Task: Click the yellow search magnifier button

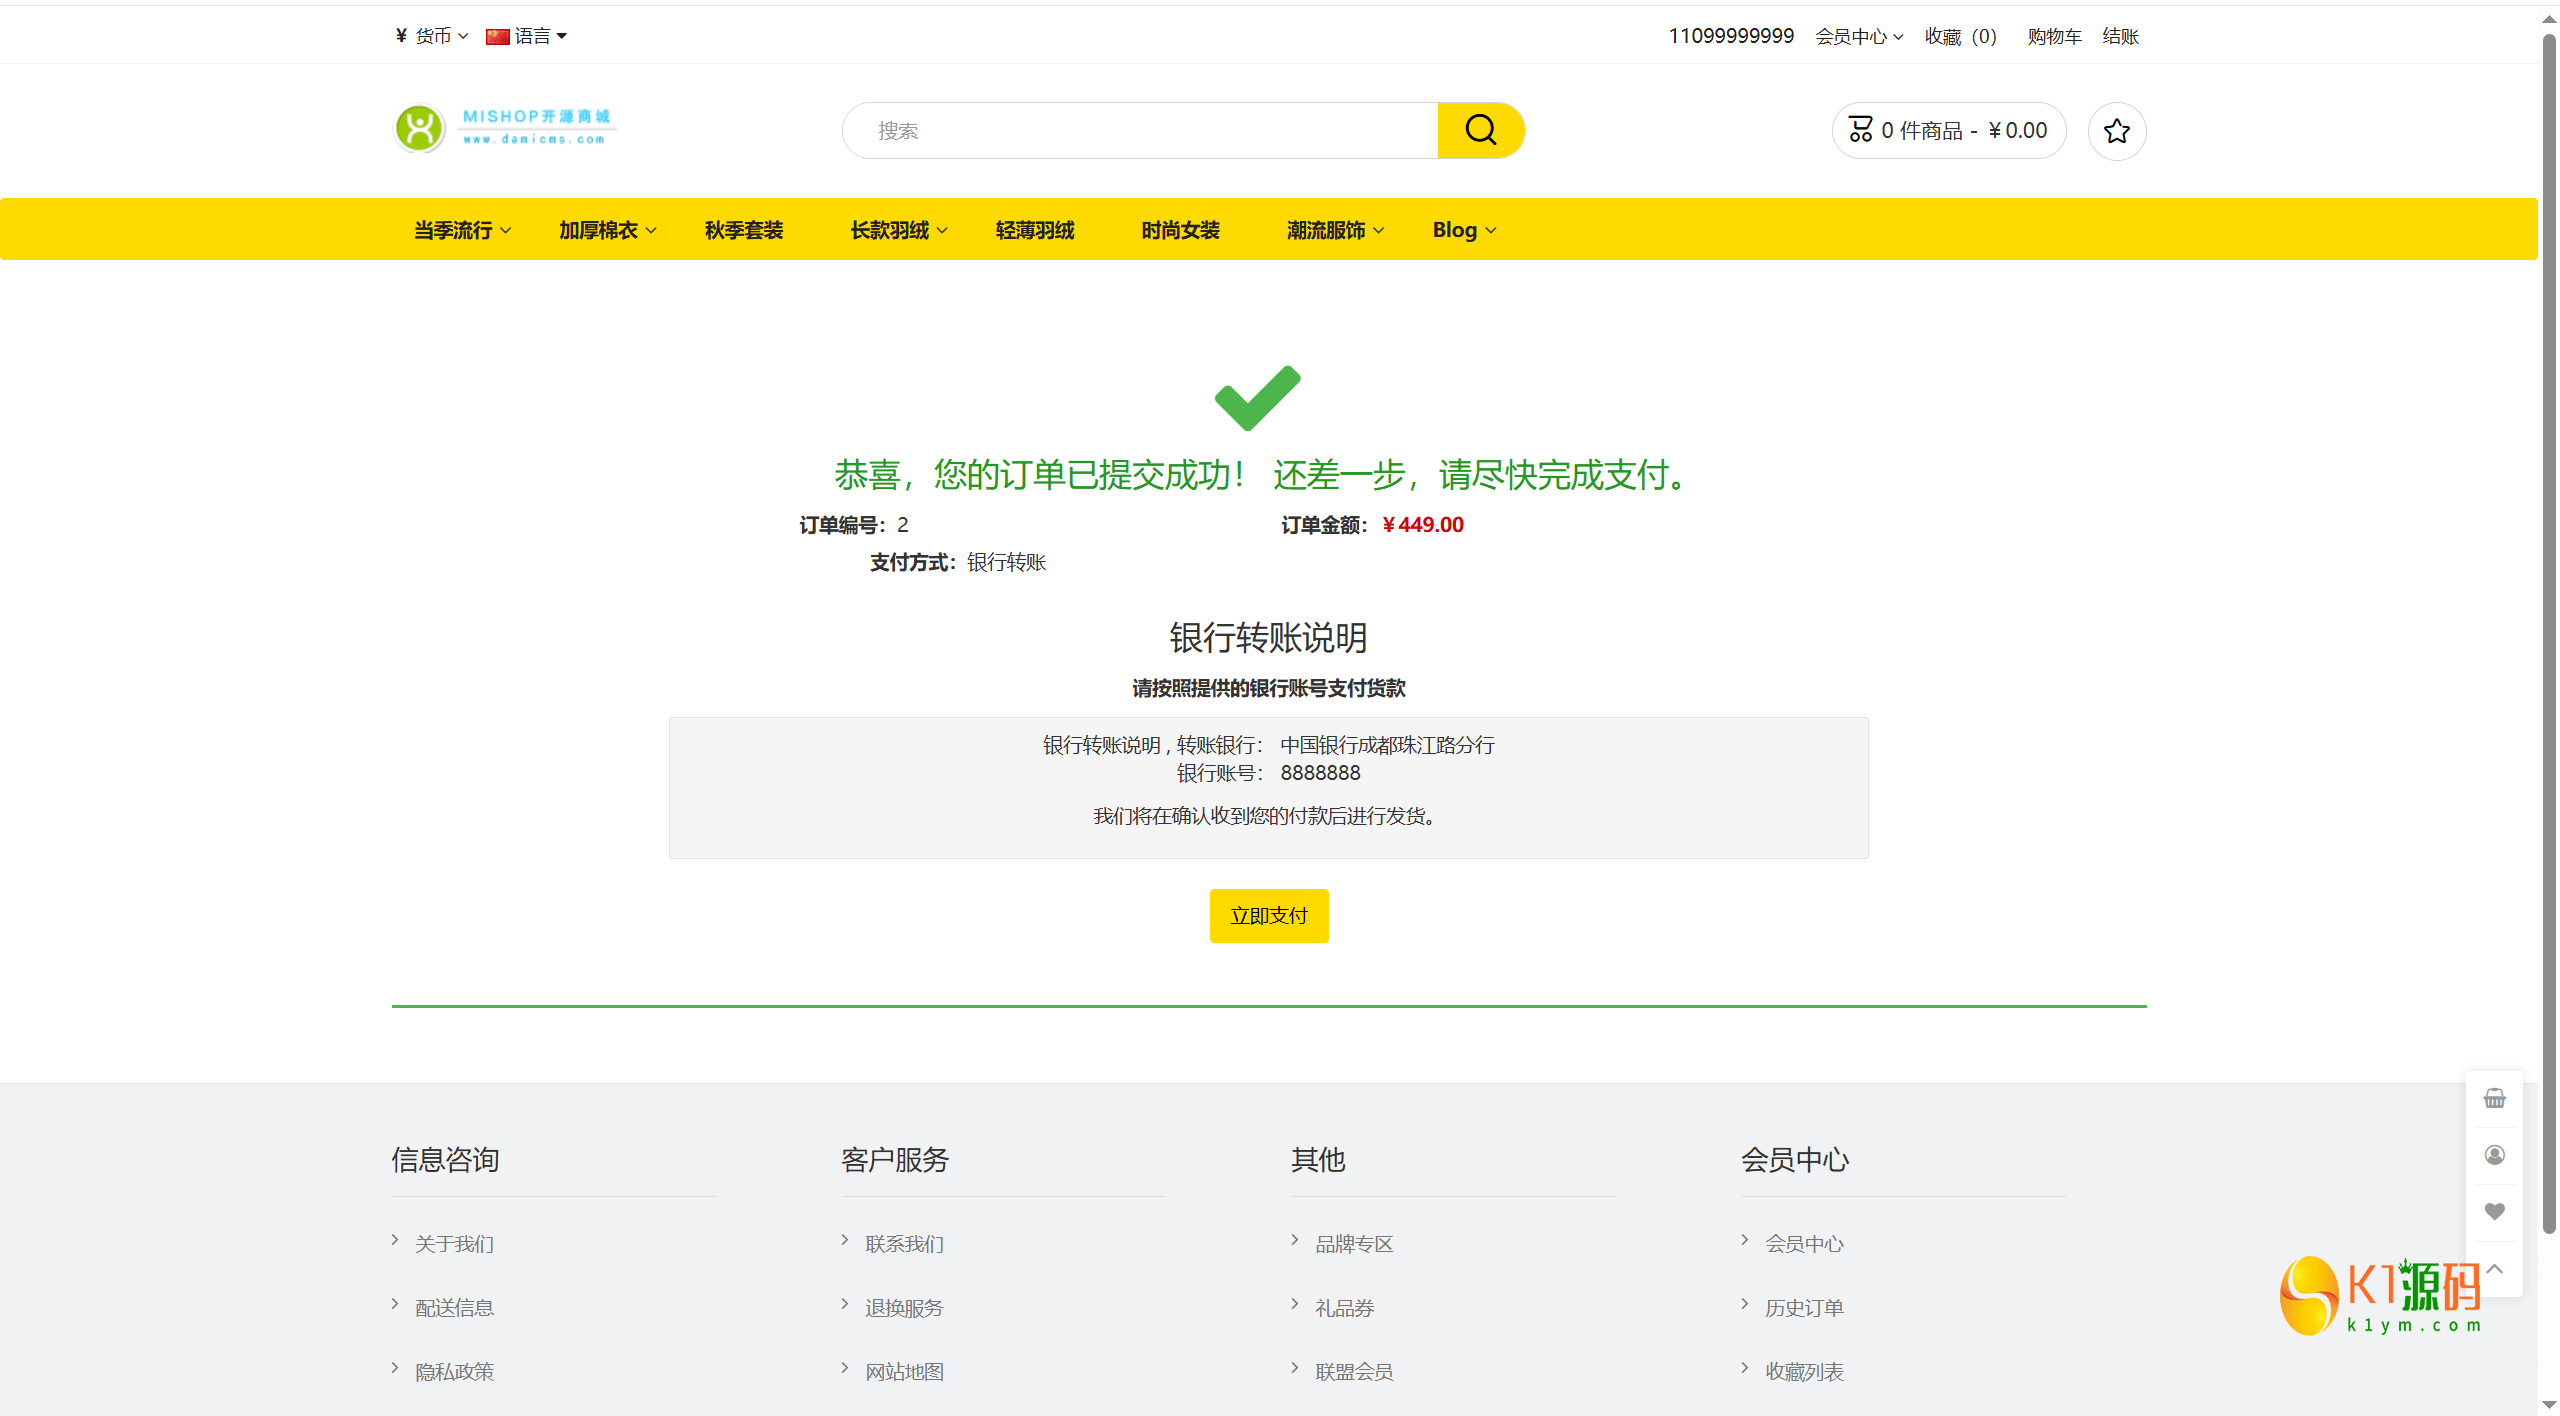Action: 1480,130
